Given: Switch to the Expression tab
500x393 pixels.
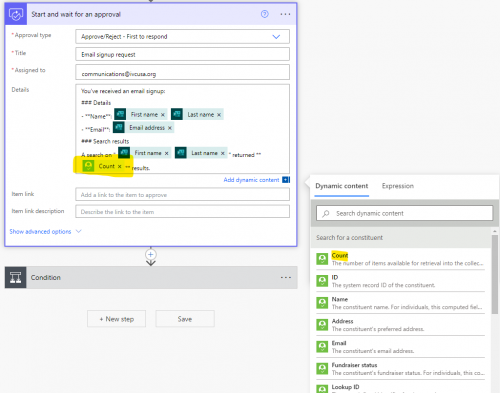Looking at the screenshot, I should pos(398,186).
